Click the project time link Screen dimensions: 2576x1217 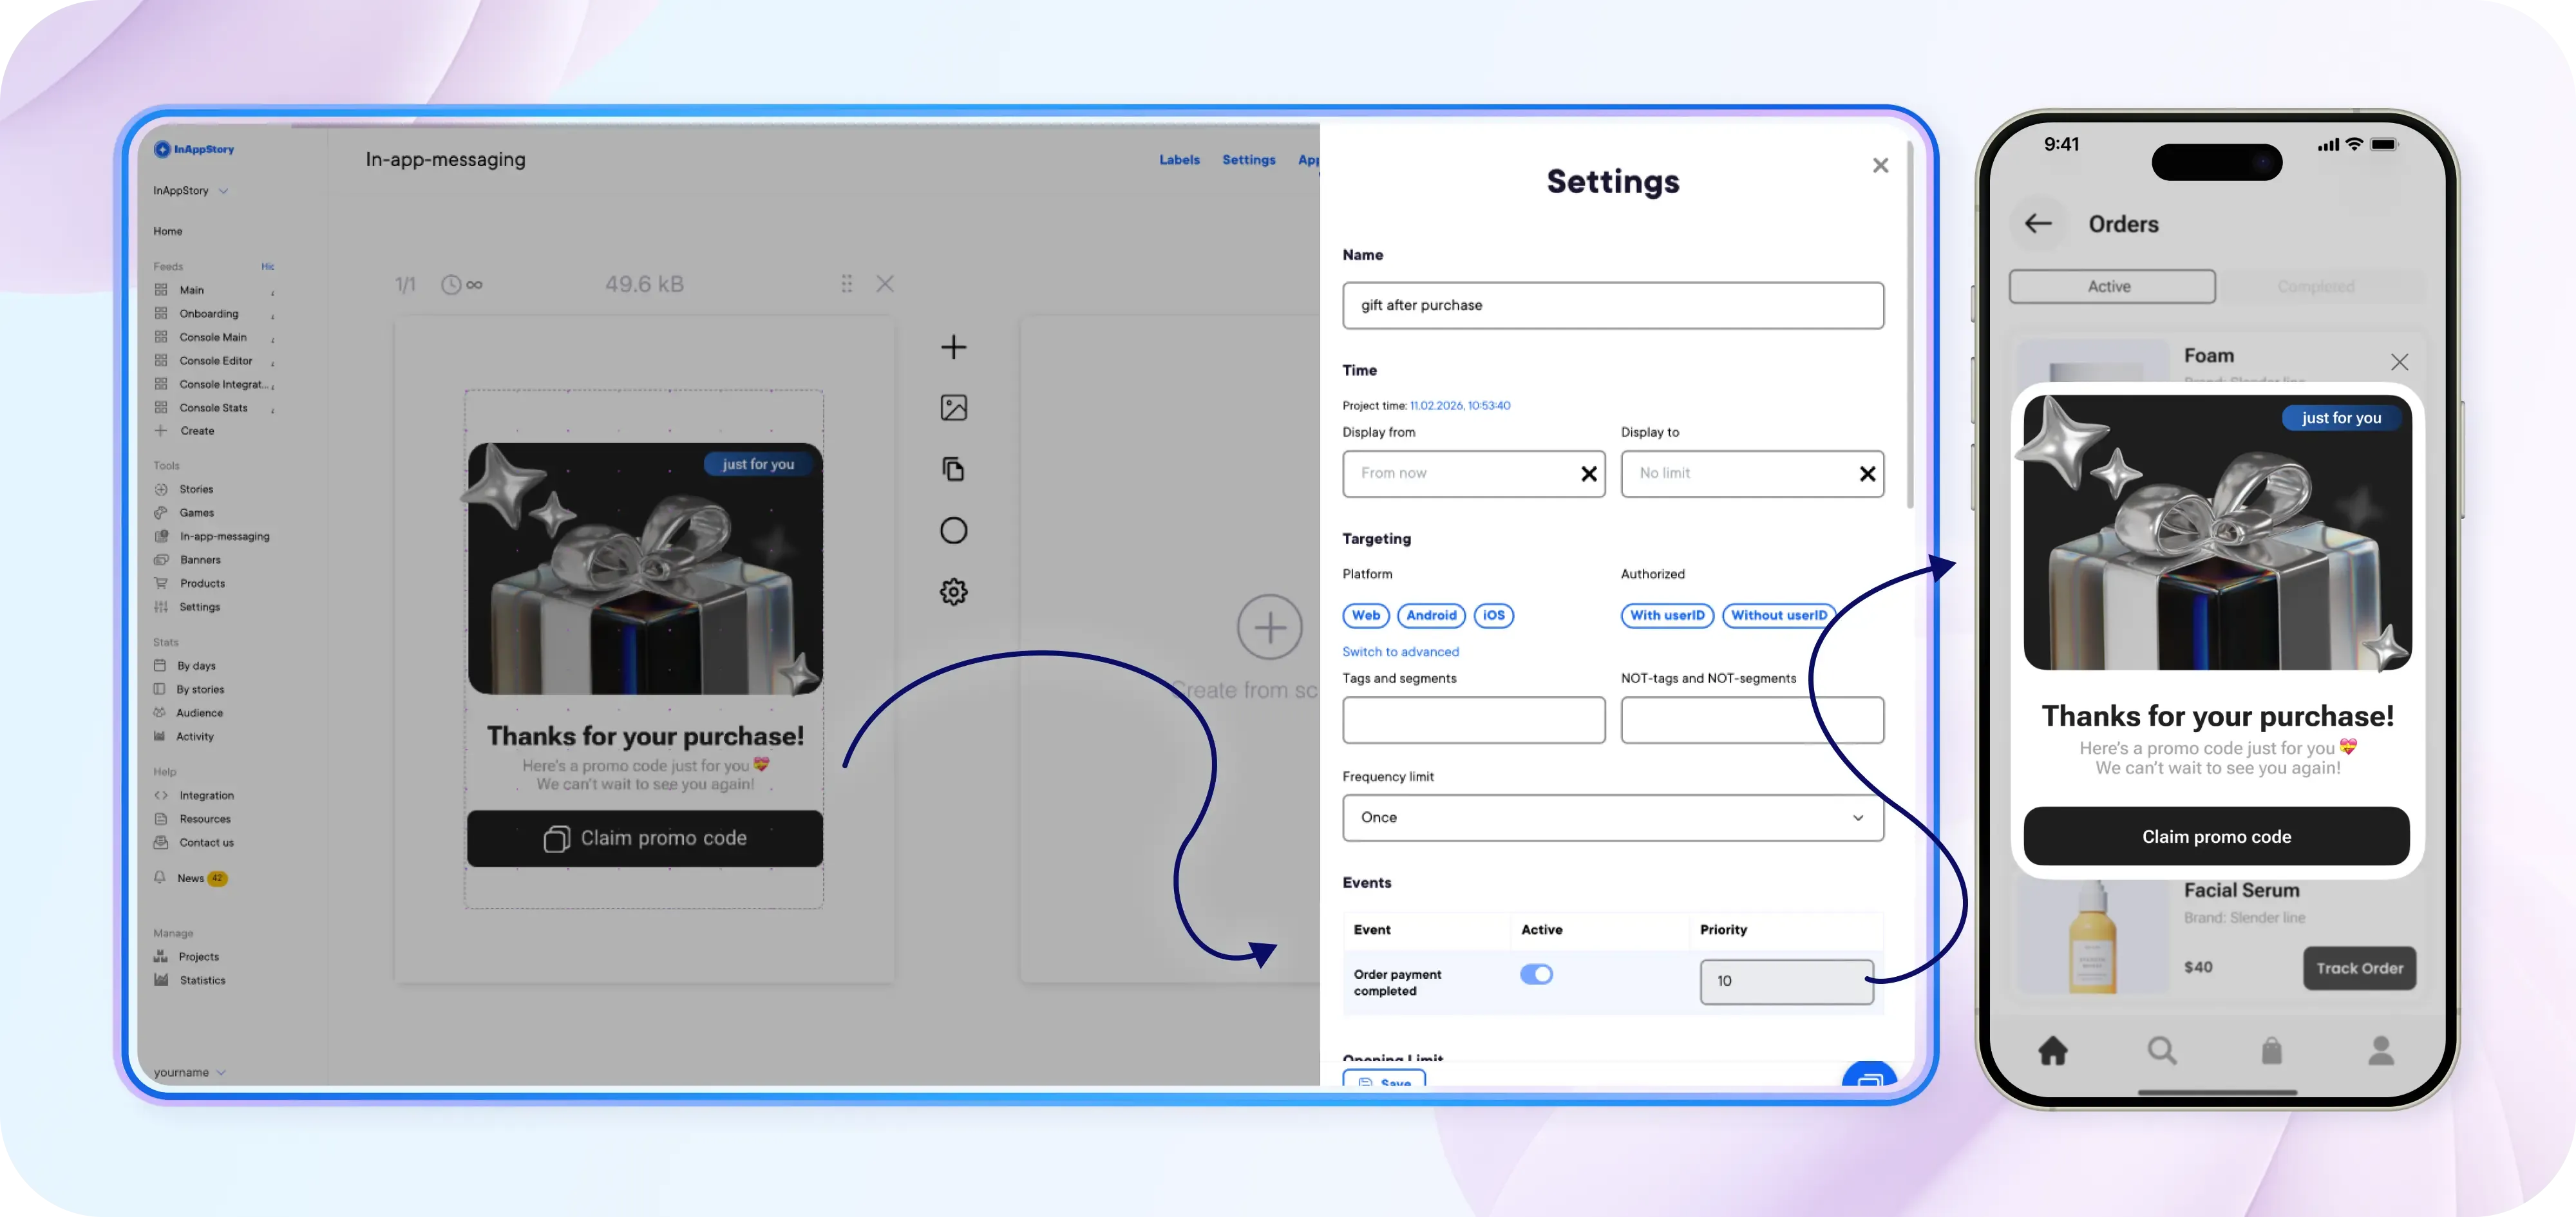point(1460,406)
